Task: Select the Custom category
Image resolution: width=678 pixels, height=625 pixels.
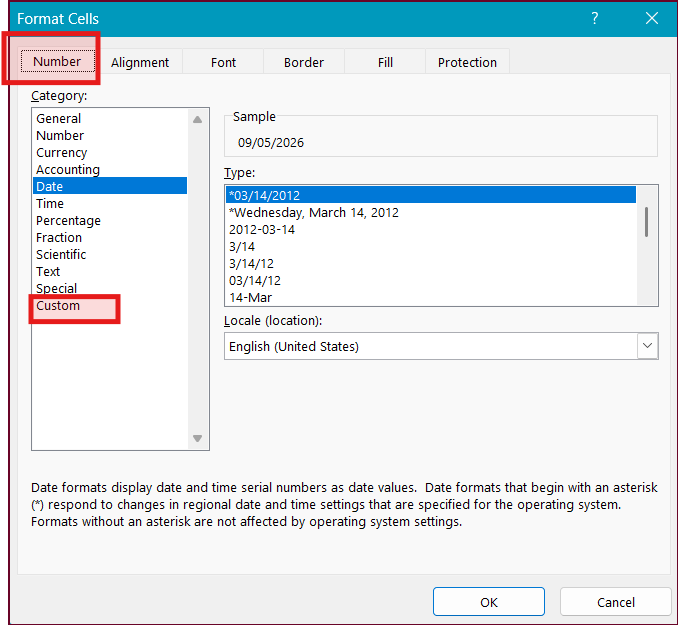Action: pos(110,305)
